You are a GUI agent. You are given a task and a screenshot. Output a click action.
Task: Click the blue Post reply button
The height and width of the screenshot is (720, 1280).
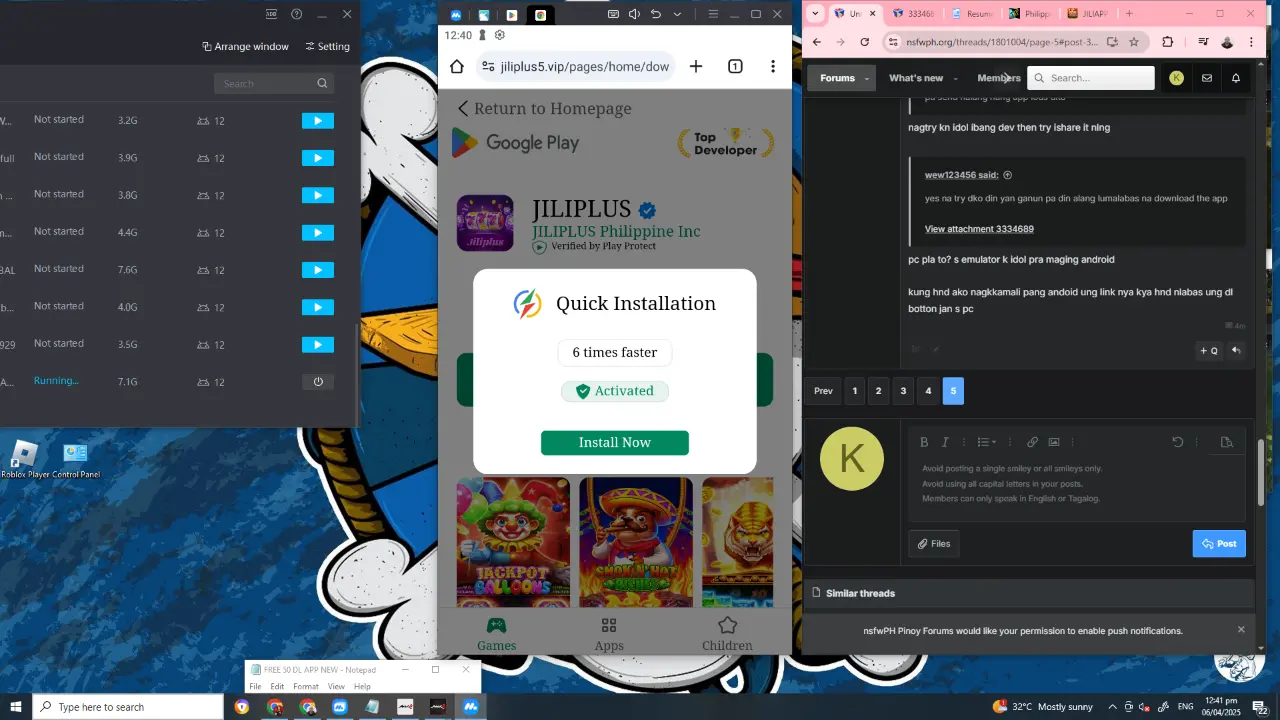point(1219,544)
